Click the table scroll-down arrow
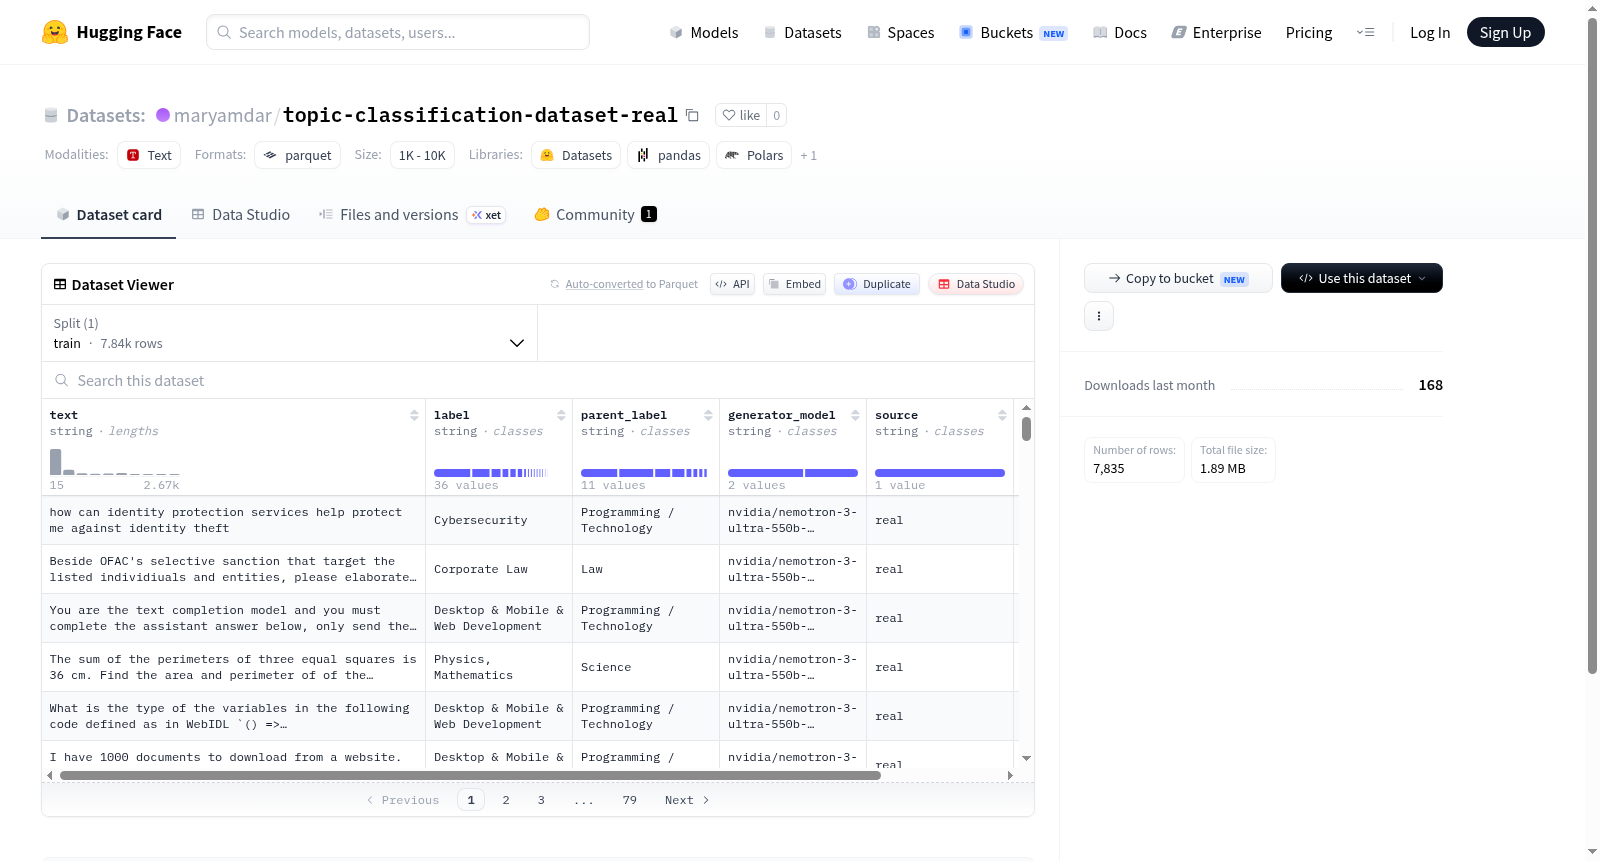 click(x=1026, y=759)
